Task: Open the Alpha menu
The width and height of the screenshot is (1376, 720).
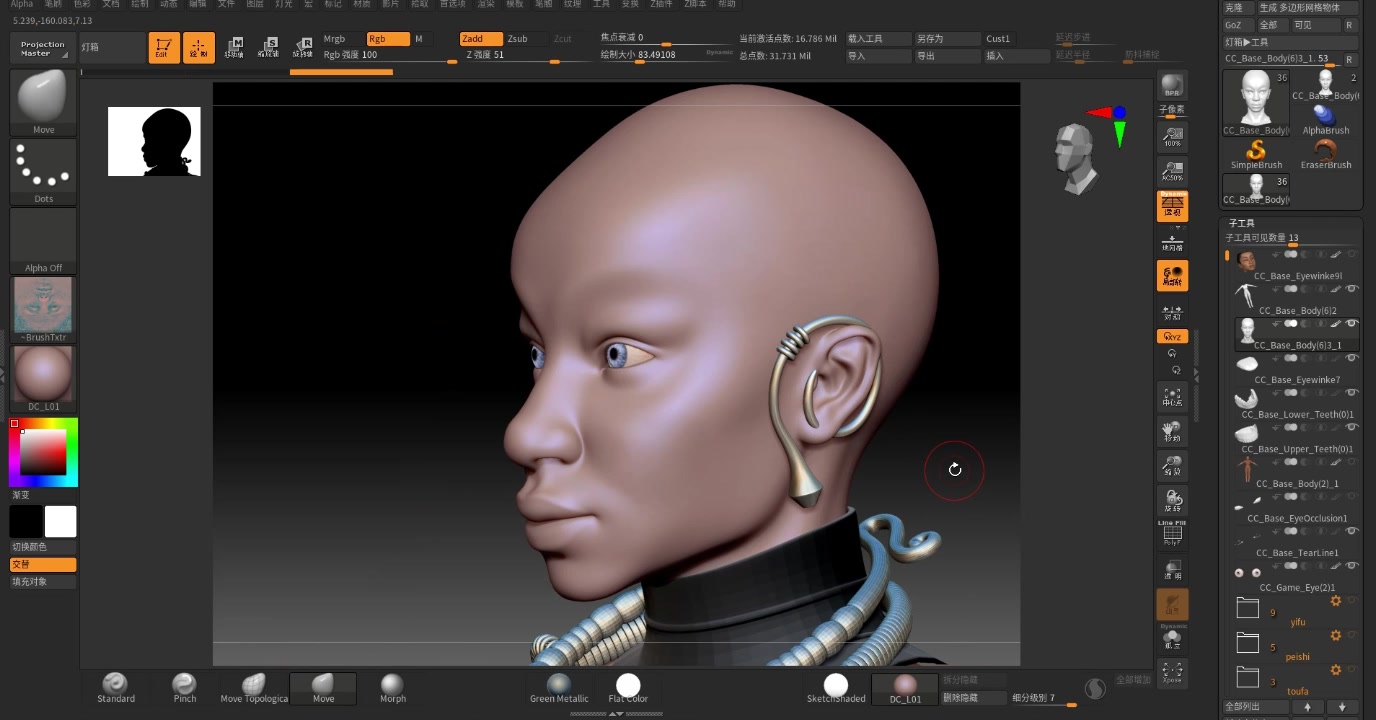Action: pos(22,4)
